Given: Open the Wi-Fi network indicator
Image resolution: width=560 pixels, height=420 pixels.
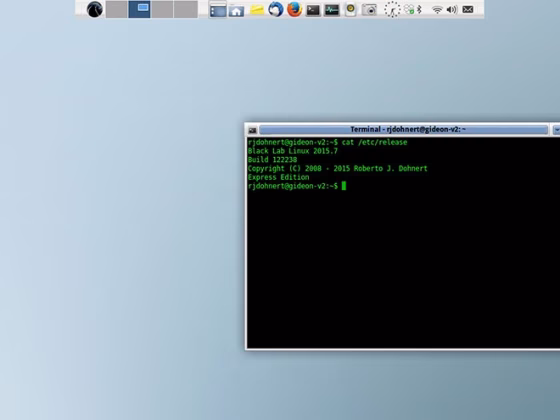Looking at the screenshot, I should tap(437, 10).
